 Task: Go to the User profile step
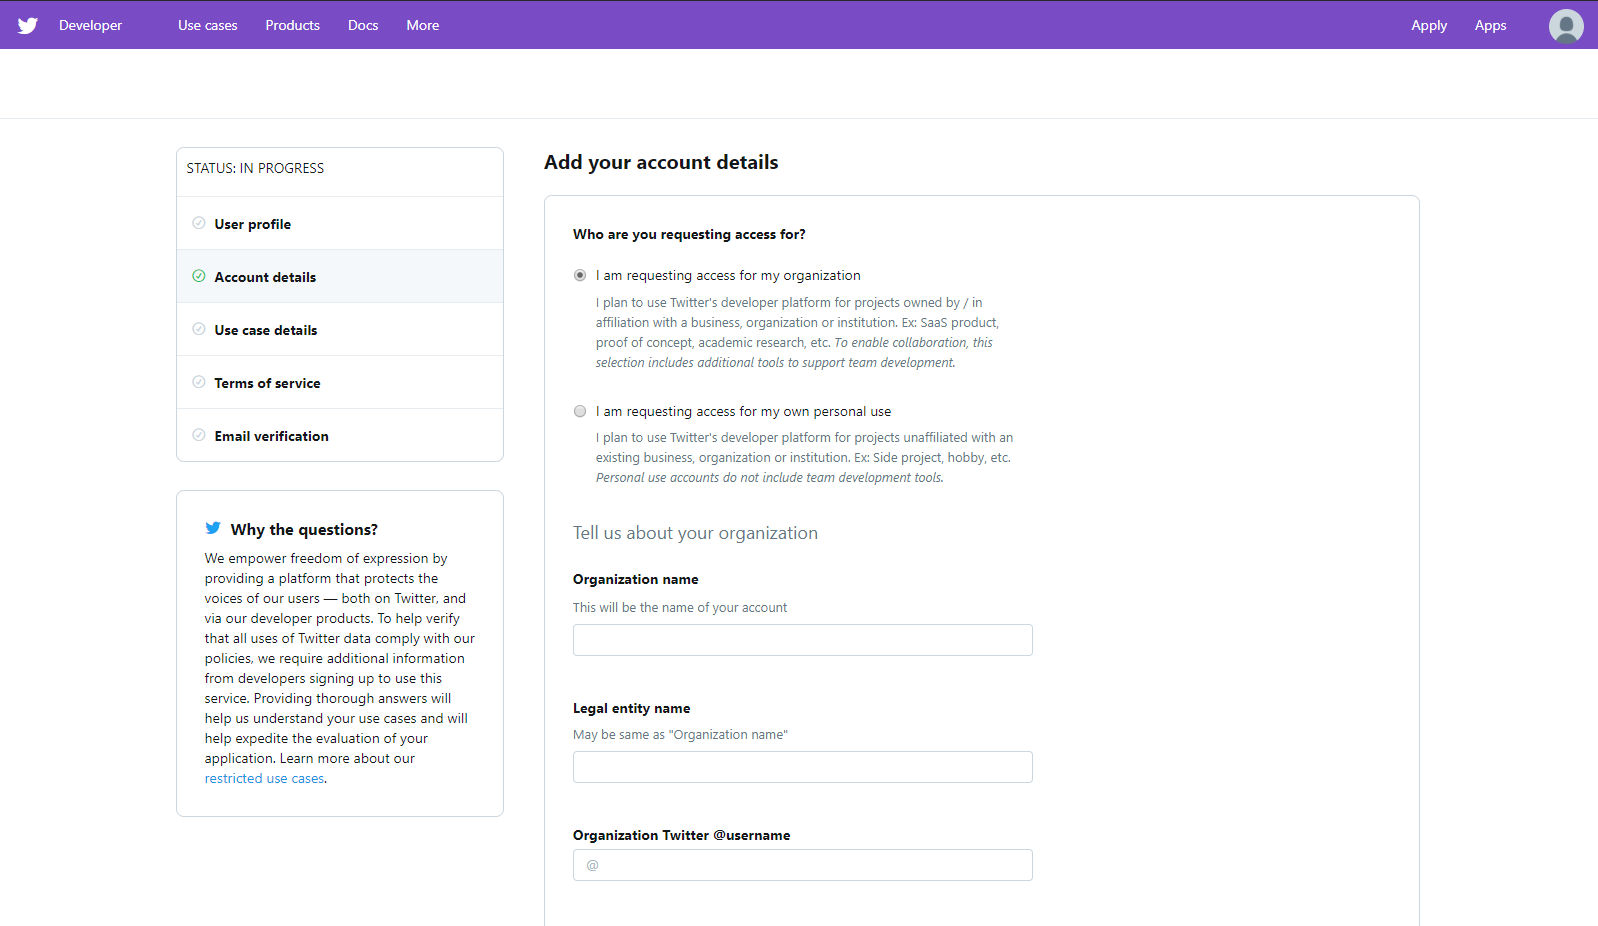tap(340, 224)
